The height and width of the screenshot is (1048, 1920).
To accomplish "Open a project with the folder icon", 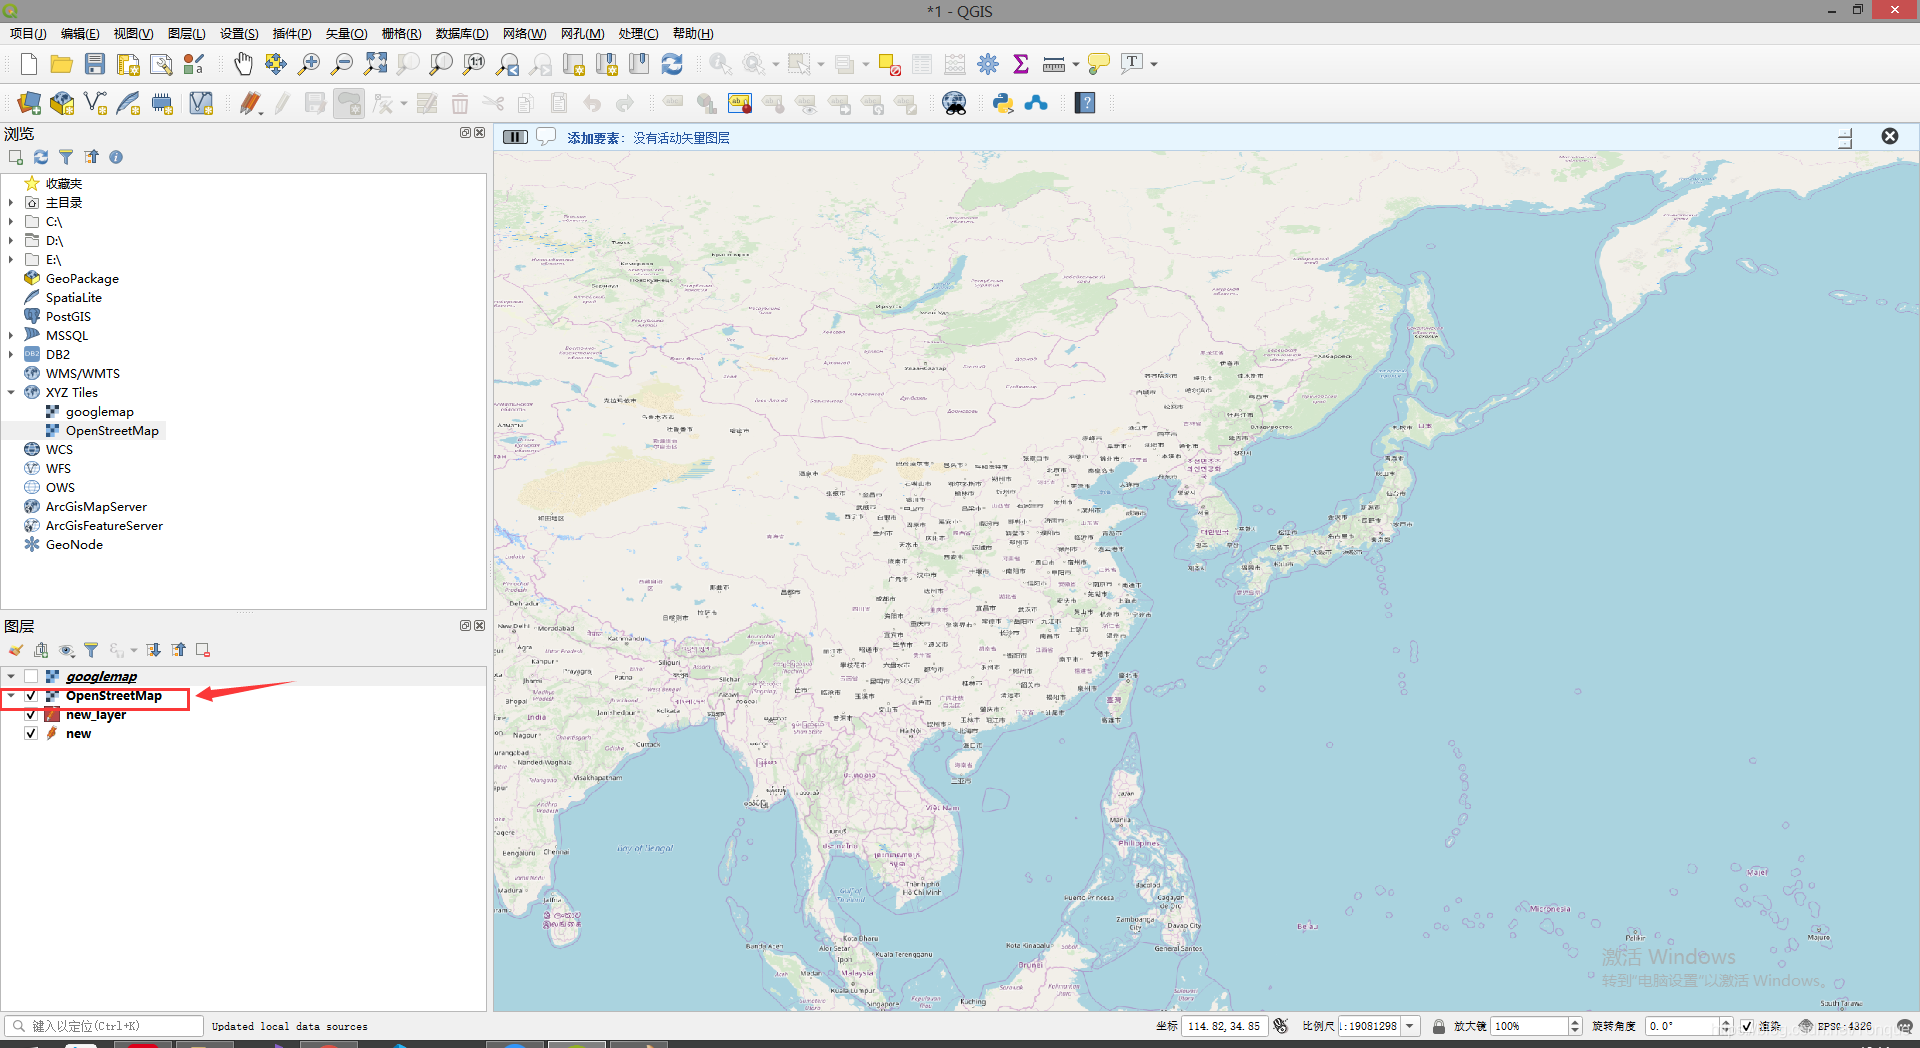I will tap(62, 64).
